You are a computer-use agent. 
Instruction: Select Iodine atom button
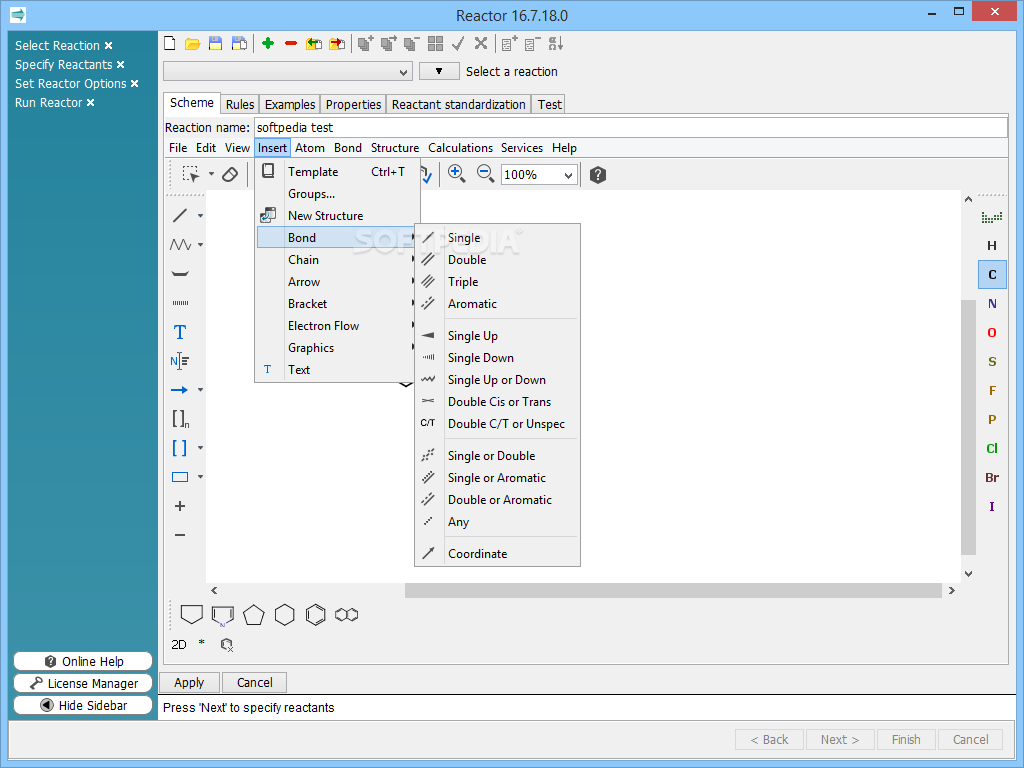tap(992, 506)
